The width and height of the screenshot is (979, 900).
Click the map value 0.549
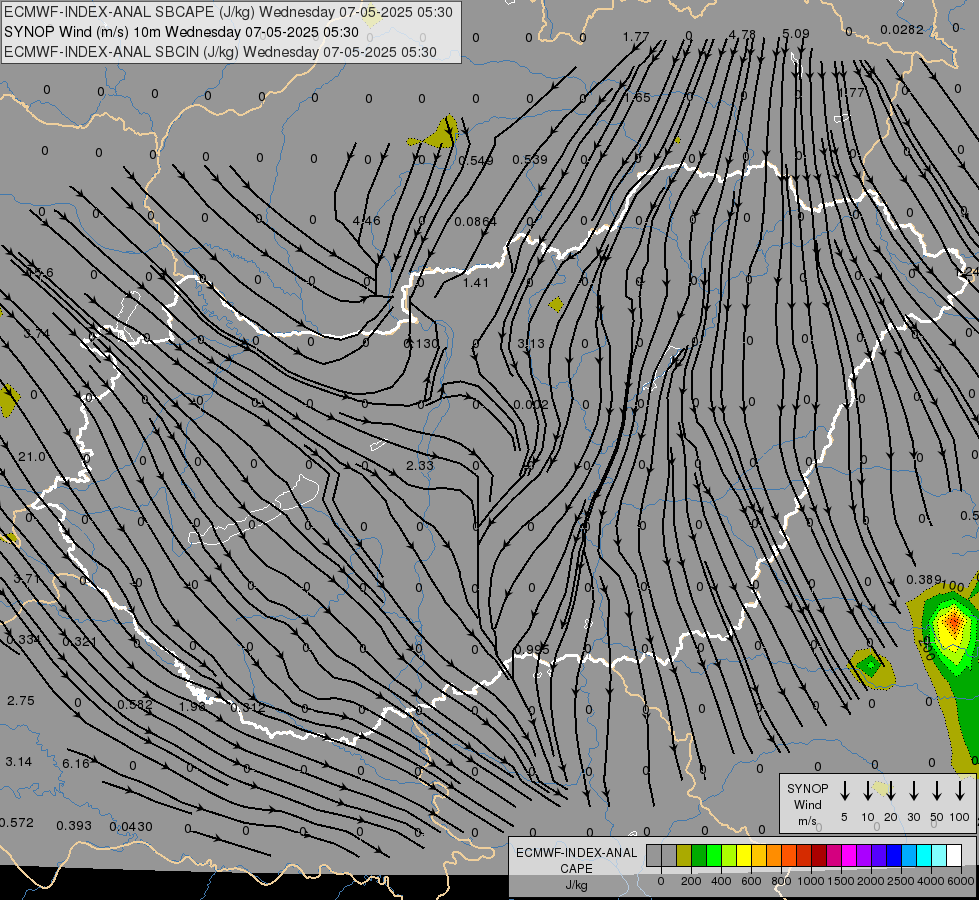point(476,161)
